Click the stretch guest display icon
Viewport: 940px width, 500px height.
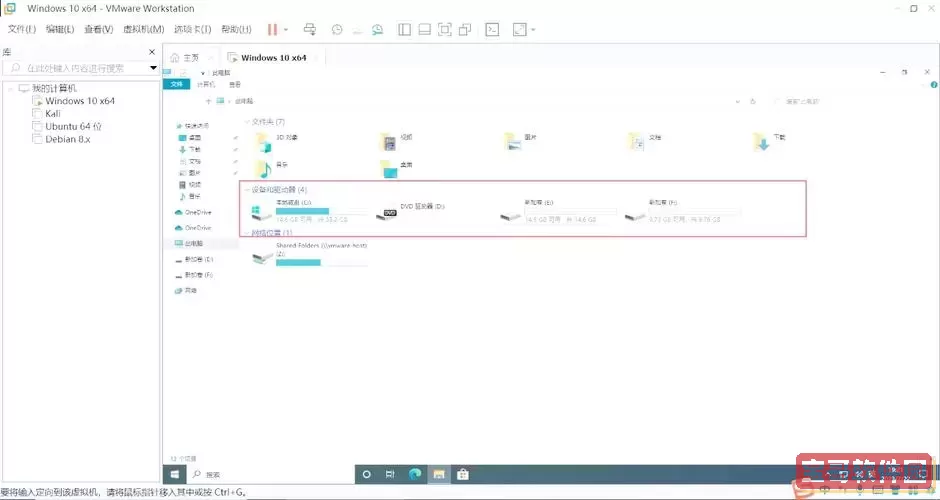(519, 29)
